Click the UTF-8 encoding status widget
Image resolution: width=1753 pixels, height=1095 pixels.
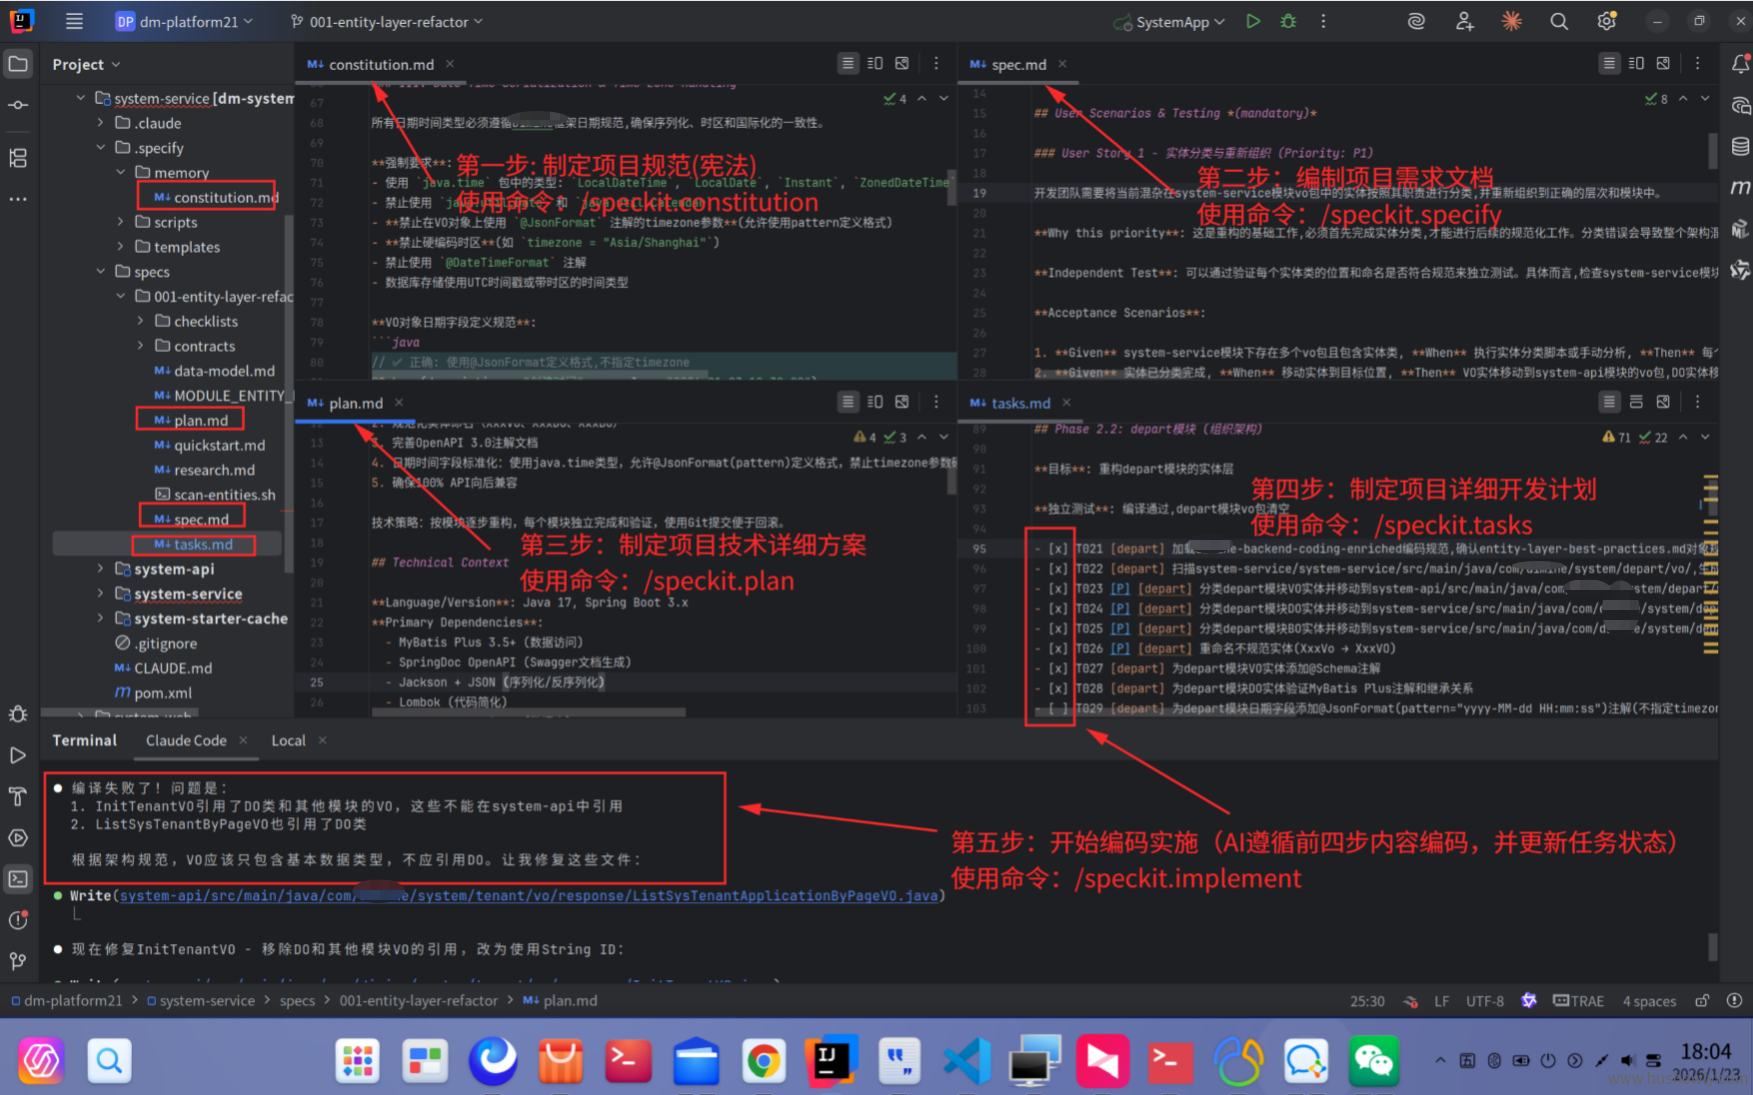pyautogui.click(x=1484, y=1001)
